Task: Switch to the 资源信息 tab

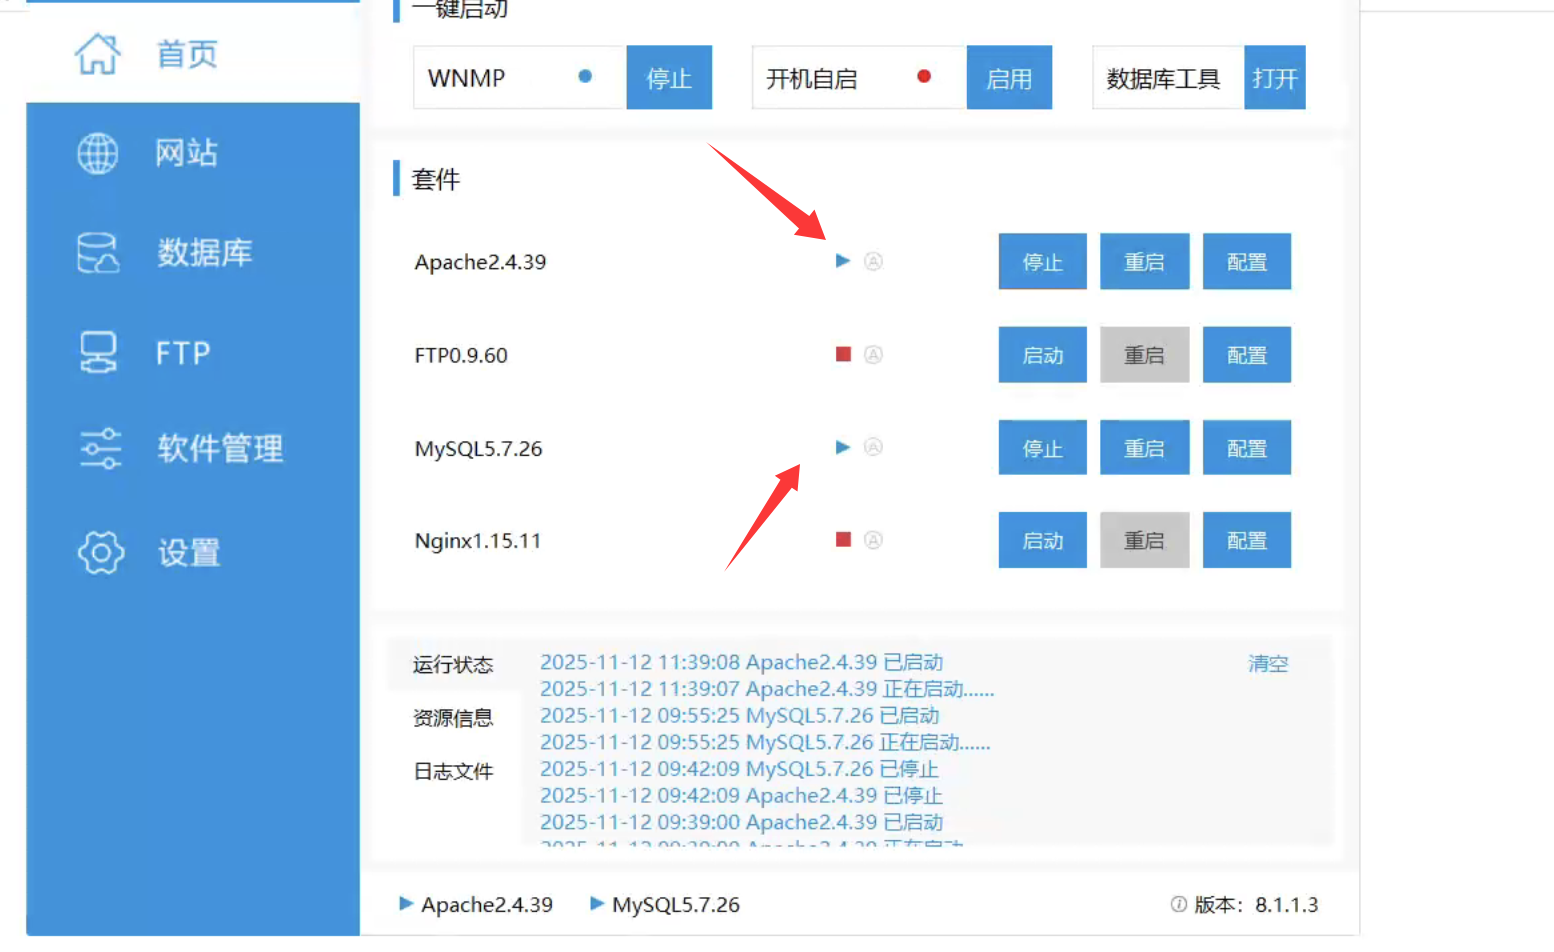Action: pos(453,718)
